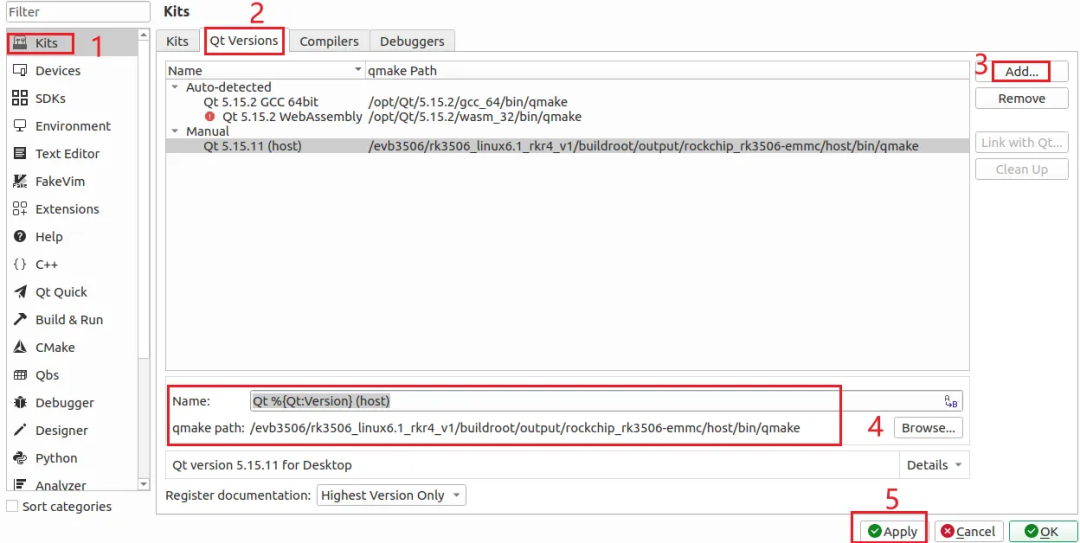The image size is (1080, 543).
Task: Click the qmake Path column header
Action: click(667, 70)
